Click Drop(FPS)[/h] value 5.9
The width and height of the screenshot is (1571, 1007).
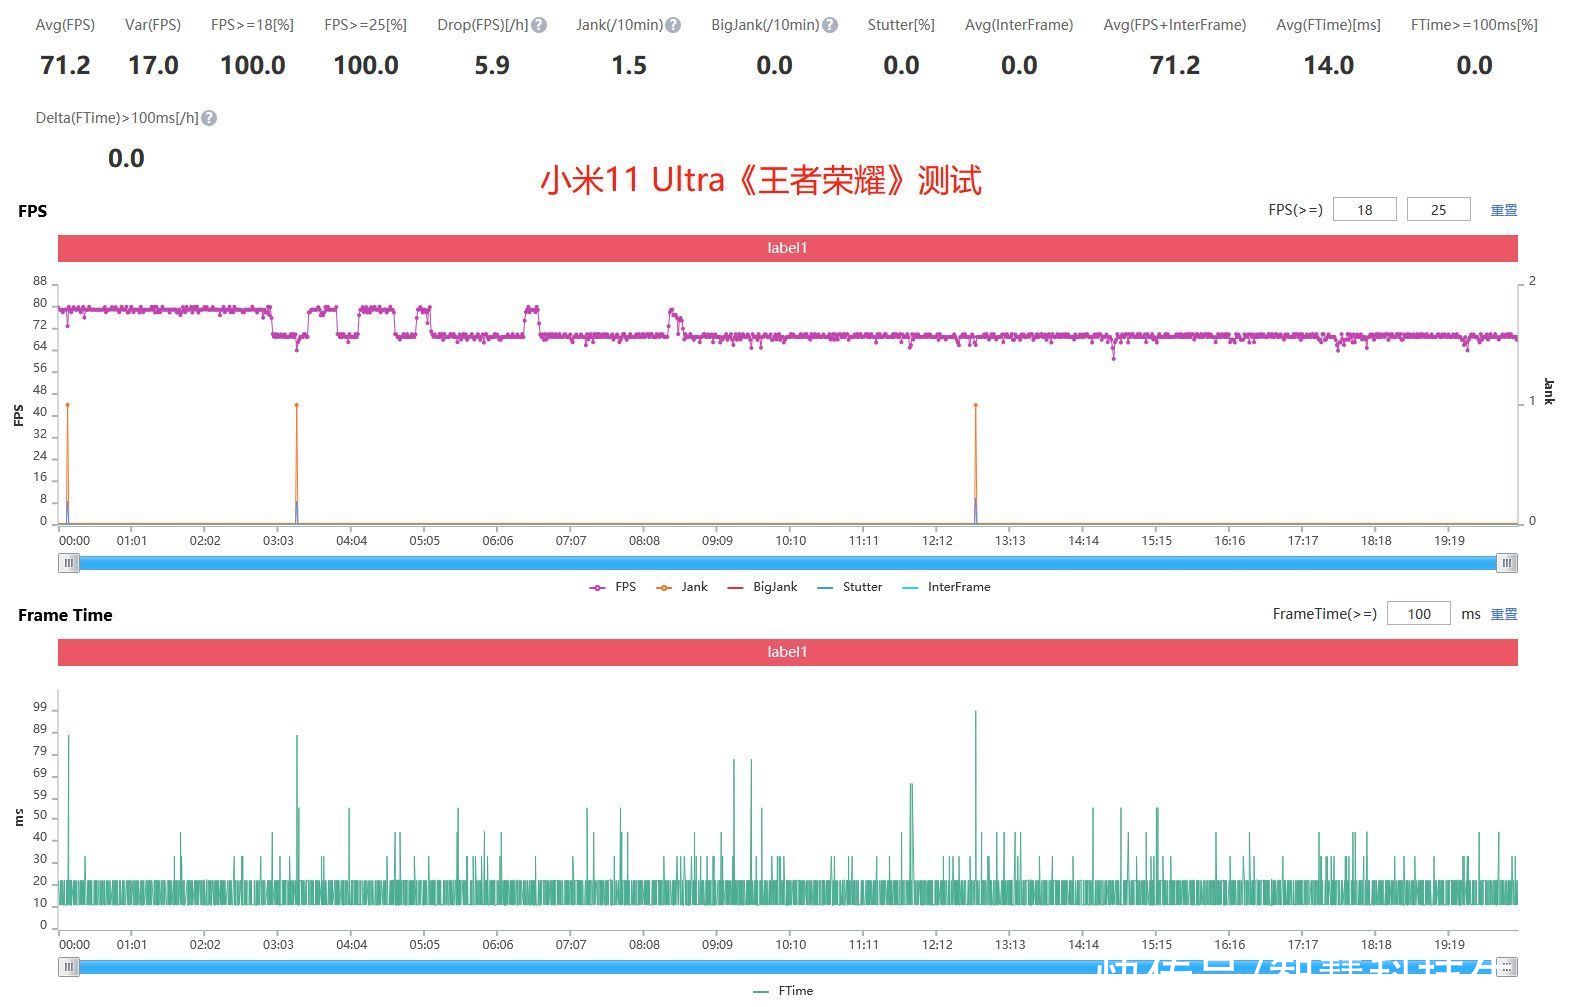(x=492, y=66)
